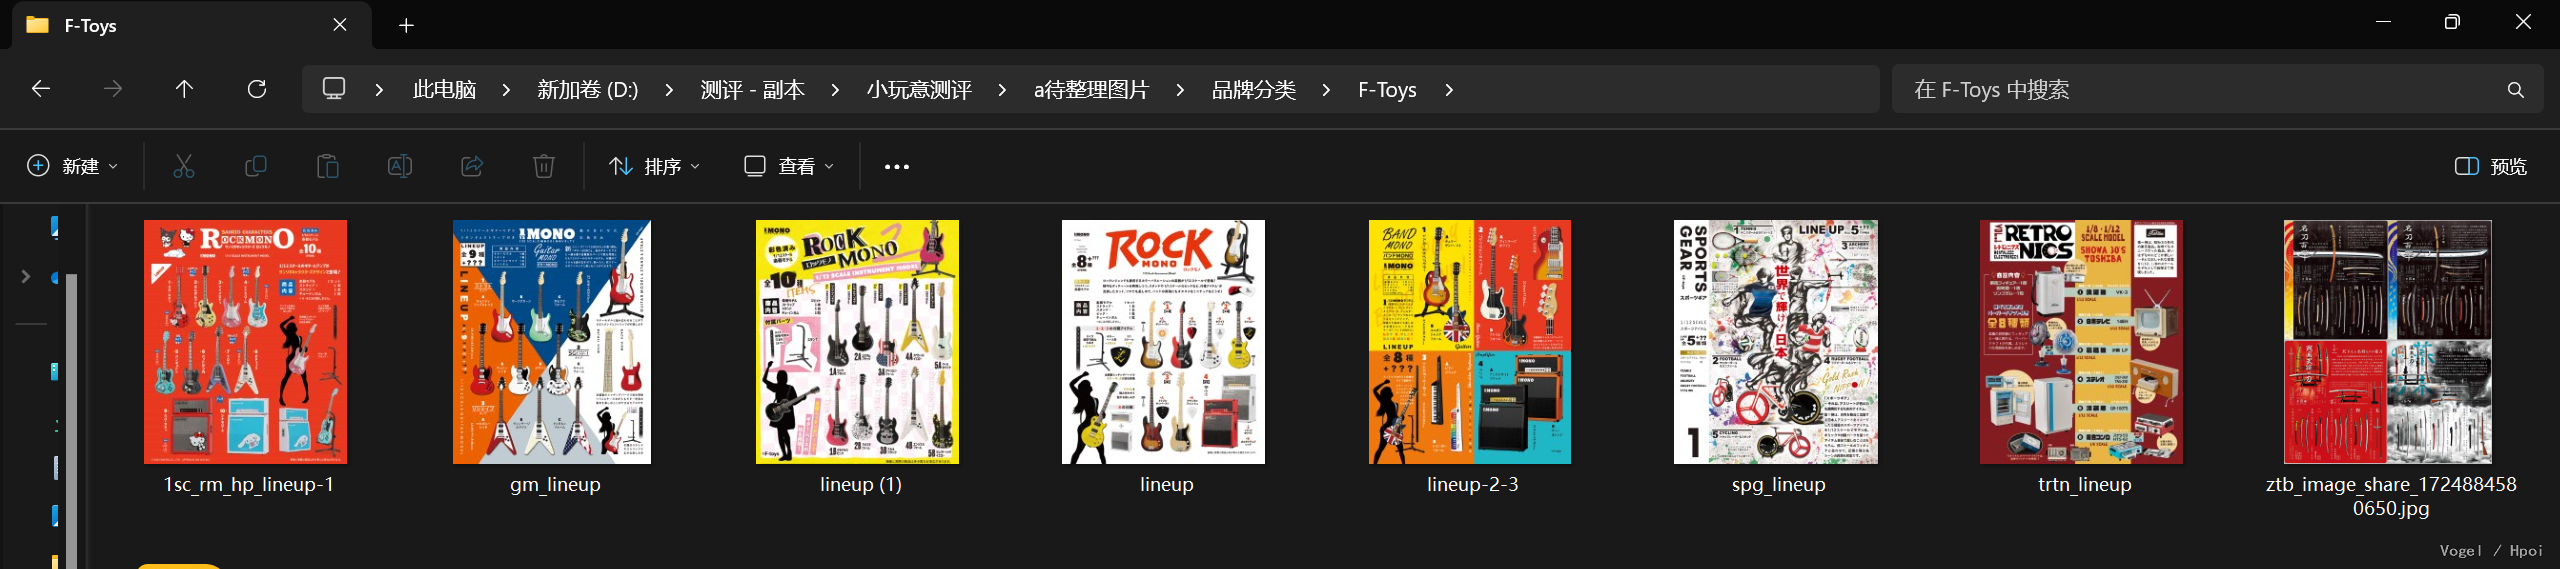Open the 排序 sort dropdown
This screenshot has height=569, width=2560.
pos(655,166)
